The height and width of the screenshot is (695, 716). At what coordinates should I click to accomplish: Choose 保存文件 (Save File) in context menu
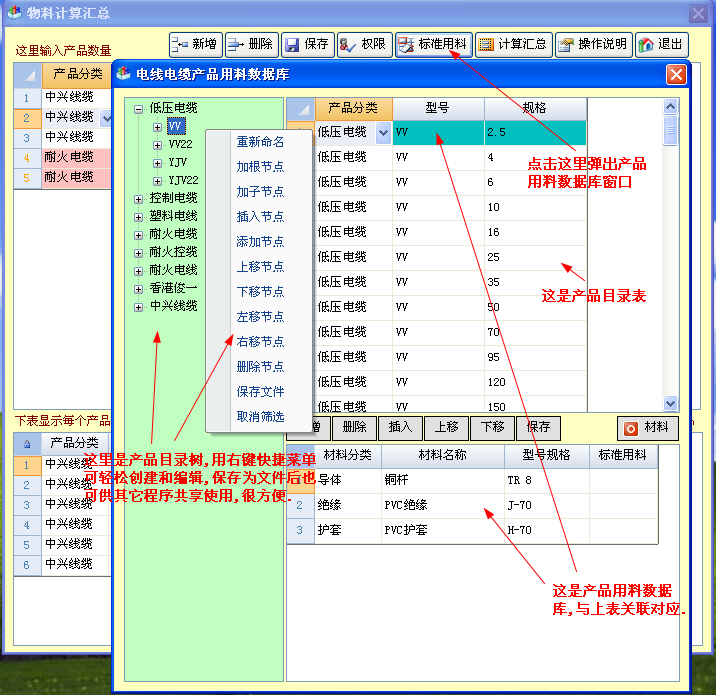[260, 392]
